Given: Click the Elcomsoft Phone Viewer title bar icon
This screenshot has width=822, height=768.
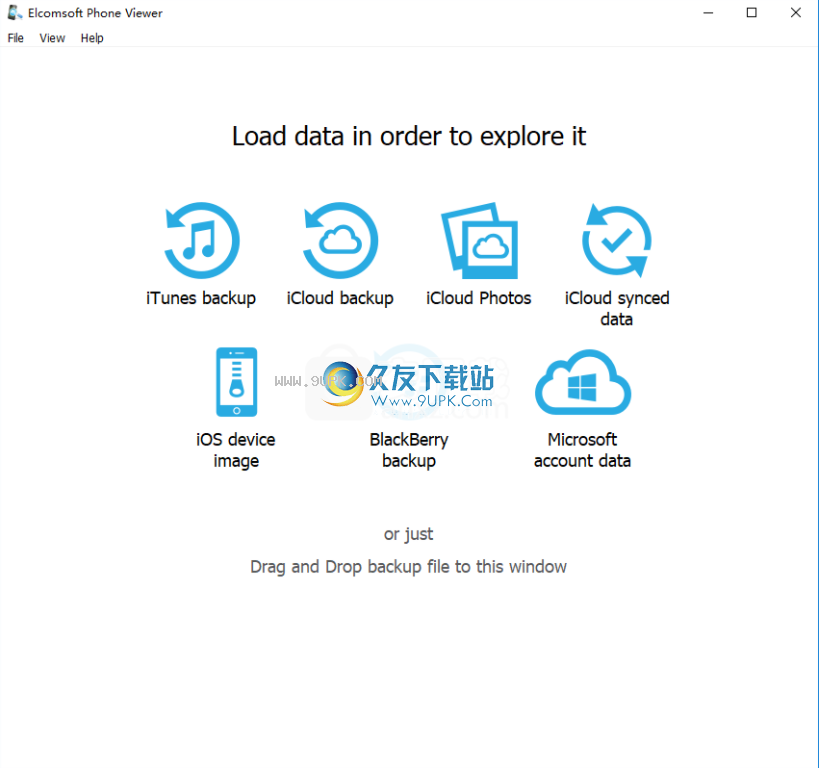Looking at the screenshot, I should [14, 13].
